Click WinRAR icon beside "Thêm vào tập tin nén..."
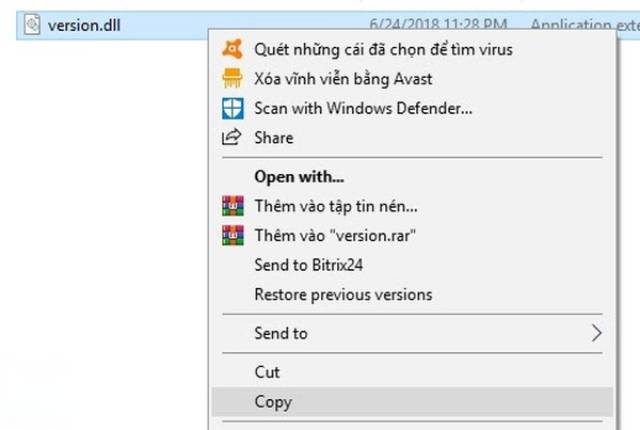The image size is (640, 430). click(233, 206)
